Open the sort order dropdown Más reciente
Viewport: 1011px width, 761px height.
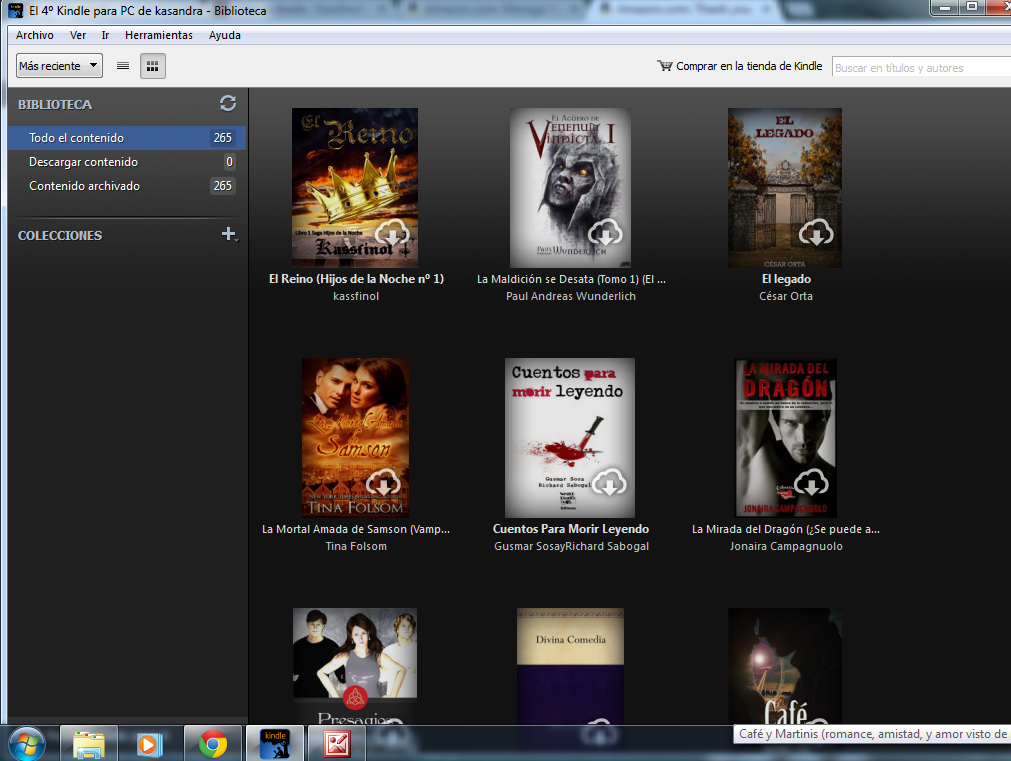pos(59,66)
